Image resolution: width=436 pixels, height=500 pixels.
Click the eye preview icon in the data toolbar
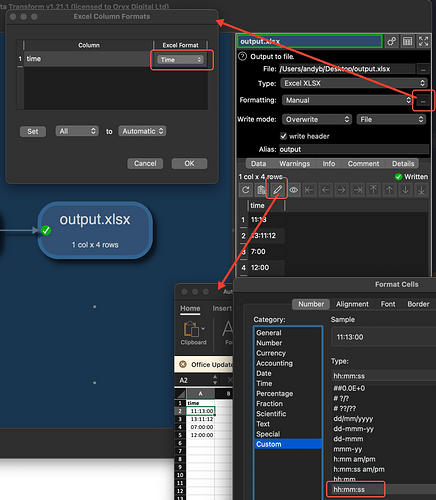tap(293, 190)
